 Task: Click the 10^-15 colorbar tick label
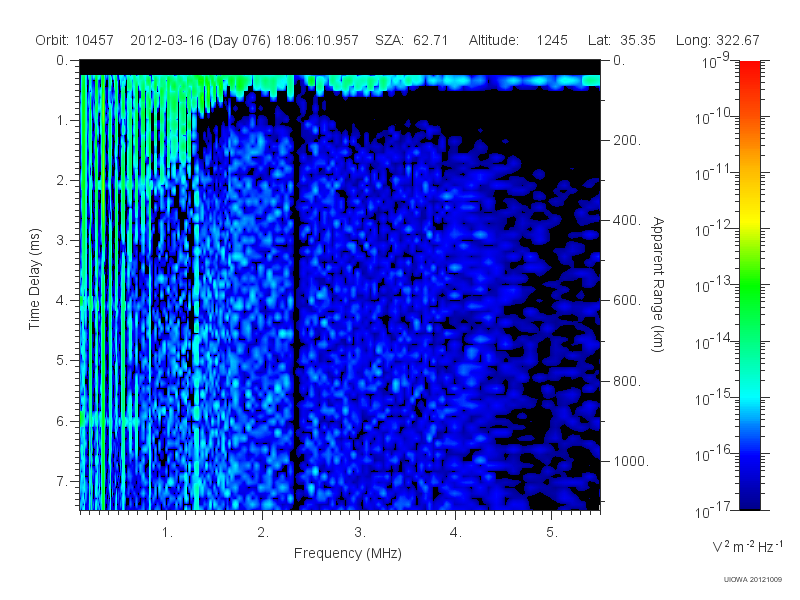click(715, 397)
